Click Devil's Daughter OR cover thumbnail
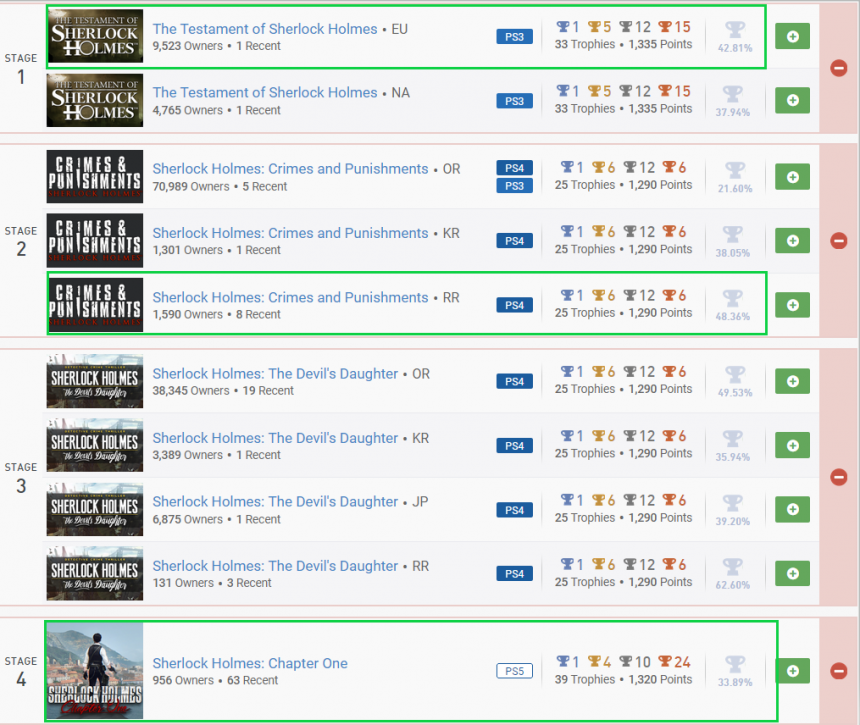This screenshot has width=860, height=725. coord(95,381)
